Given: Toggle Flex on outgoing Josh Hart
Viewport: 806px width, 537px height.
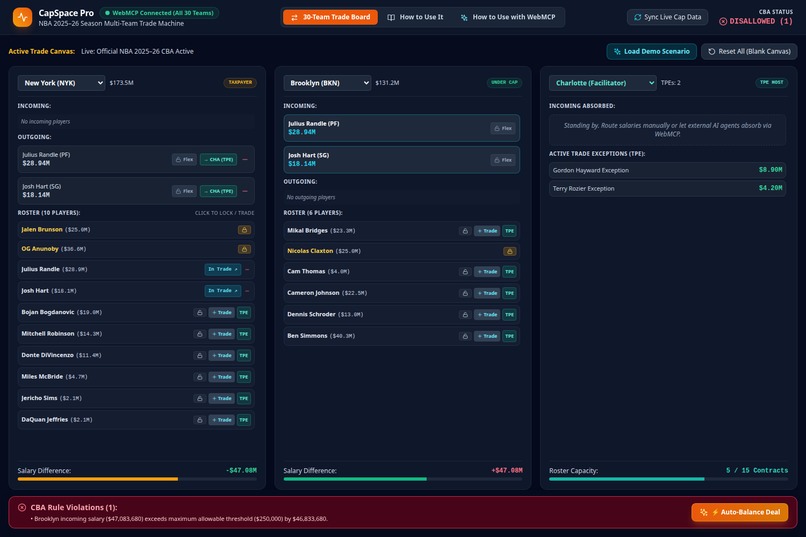Looking at the screenshot, I should point(184,191).
